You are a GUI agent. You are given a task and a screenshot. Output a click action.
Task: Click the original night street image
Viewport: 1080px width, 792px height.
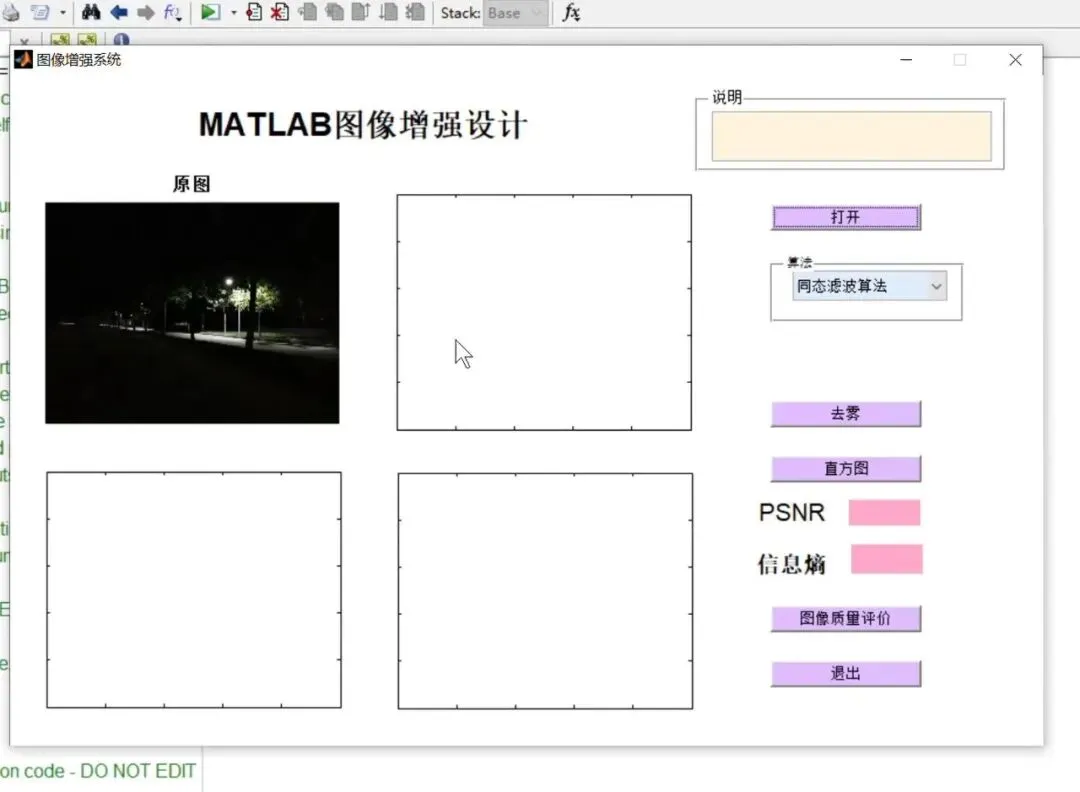tap(192, 313)
